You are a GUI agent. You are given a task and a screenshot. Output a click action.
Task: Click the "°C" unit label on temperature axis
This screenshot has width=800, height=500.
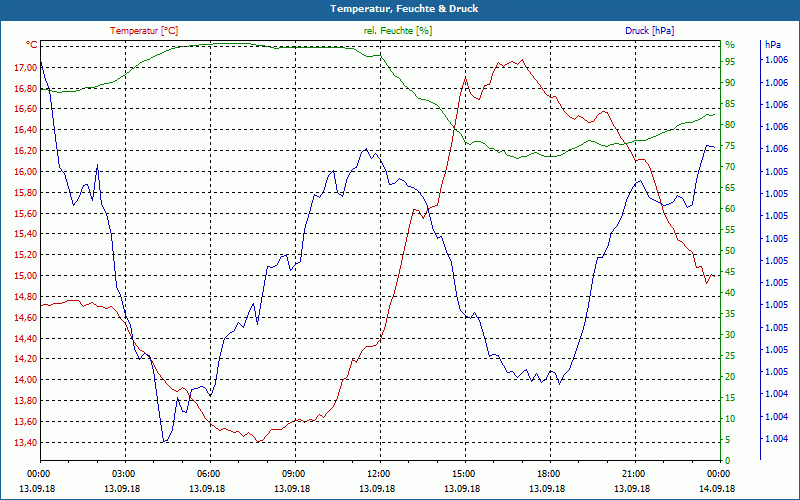[x=31, y=45]
